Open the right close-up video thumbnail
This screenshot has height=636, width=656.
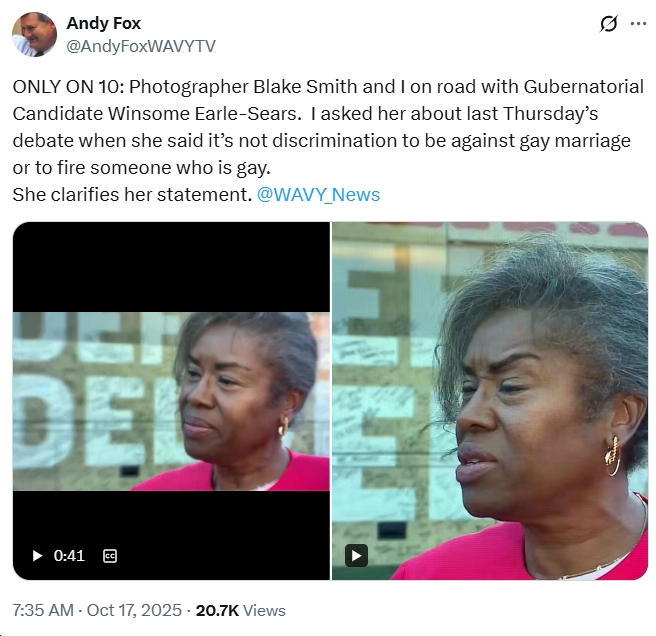click(x=490, y=401)
